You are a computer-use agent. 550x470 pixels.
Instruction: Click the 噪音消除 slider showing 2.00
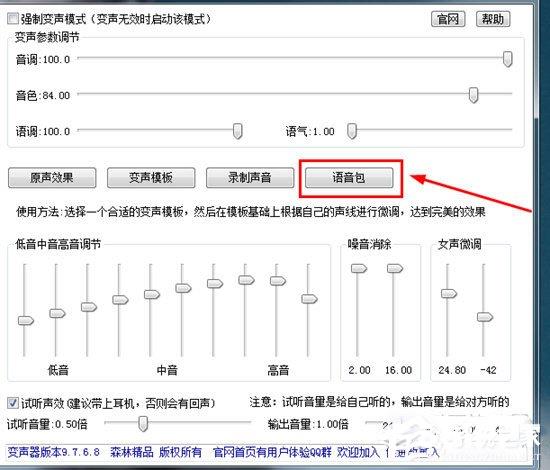[359, 269]
